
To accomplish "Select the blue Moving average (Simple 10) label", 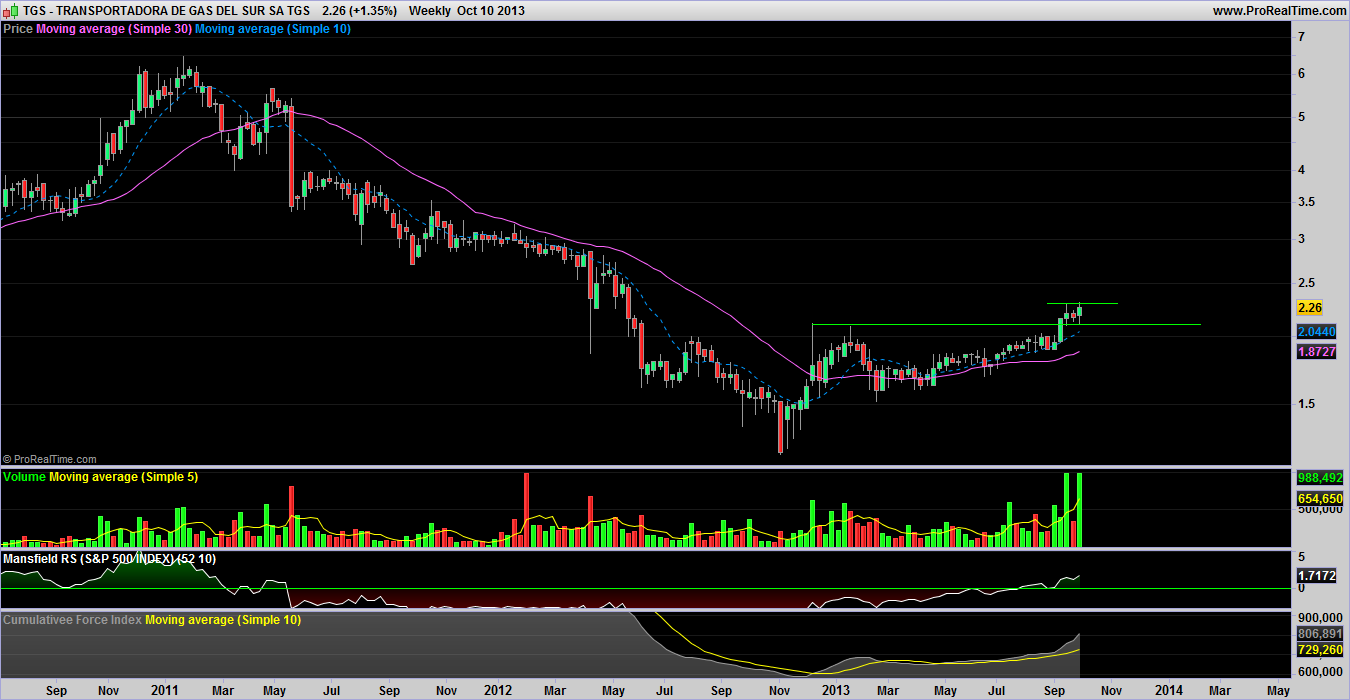I will point(272,29).
